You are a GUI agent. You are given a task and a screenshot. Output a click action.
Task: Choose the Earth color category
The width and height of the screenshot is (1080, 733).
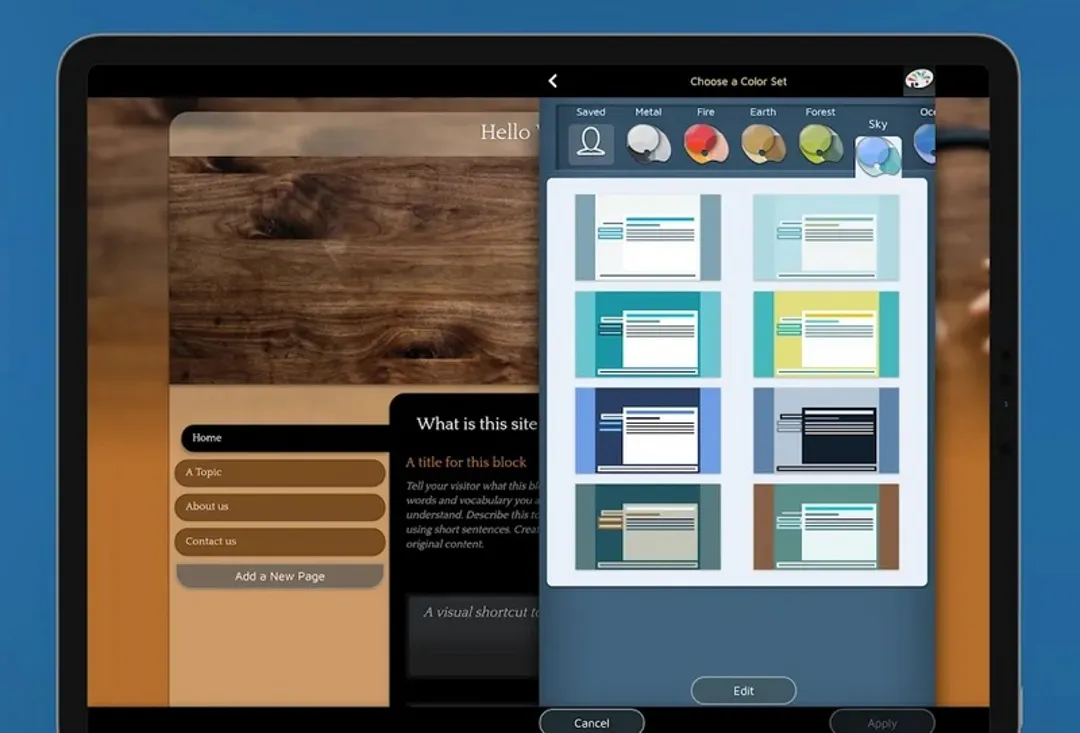[763, 144]
